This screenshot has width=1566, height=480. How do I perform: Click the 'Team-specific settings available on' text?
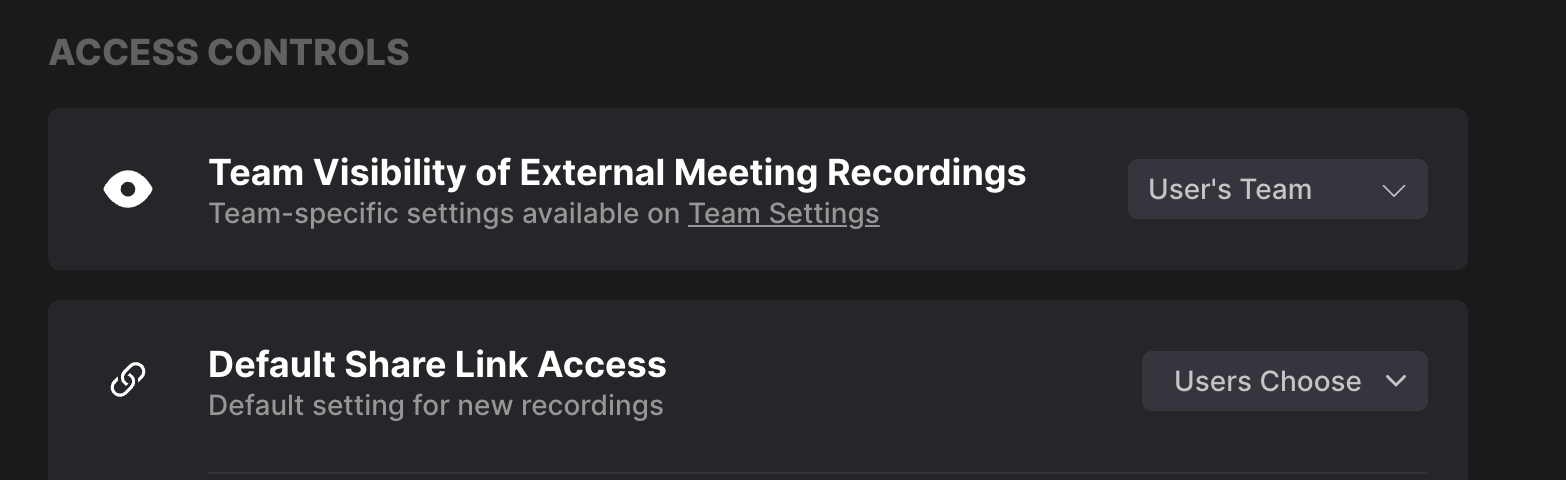coord(444,214)
